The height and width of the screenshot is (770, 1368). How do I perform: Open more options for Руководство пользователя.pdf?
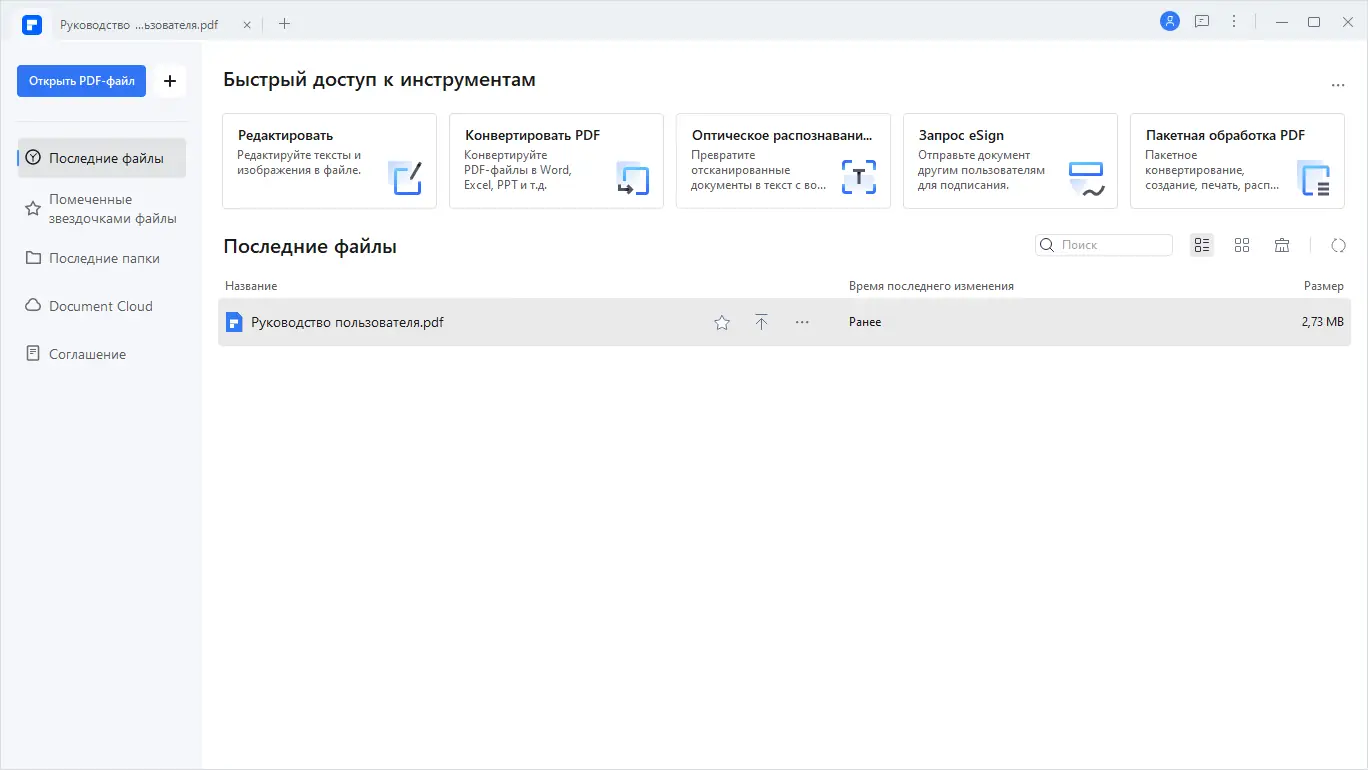[801, 322]
